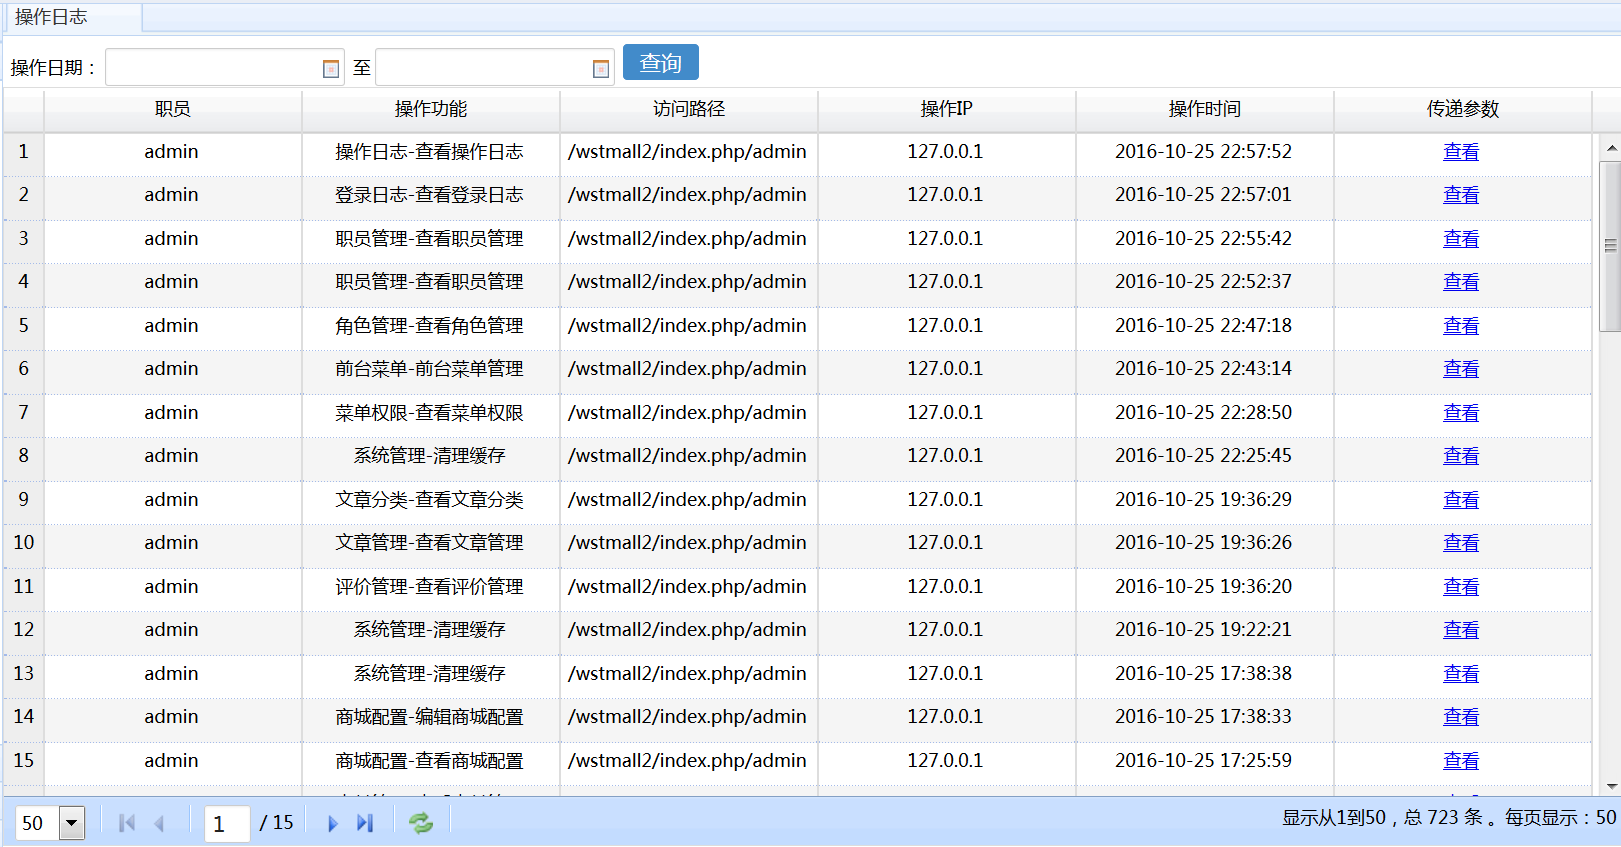Focus the start date input field
Image resolution: width=1621 pixels, height=847 pixels.
pos(225,67)
